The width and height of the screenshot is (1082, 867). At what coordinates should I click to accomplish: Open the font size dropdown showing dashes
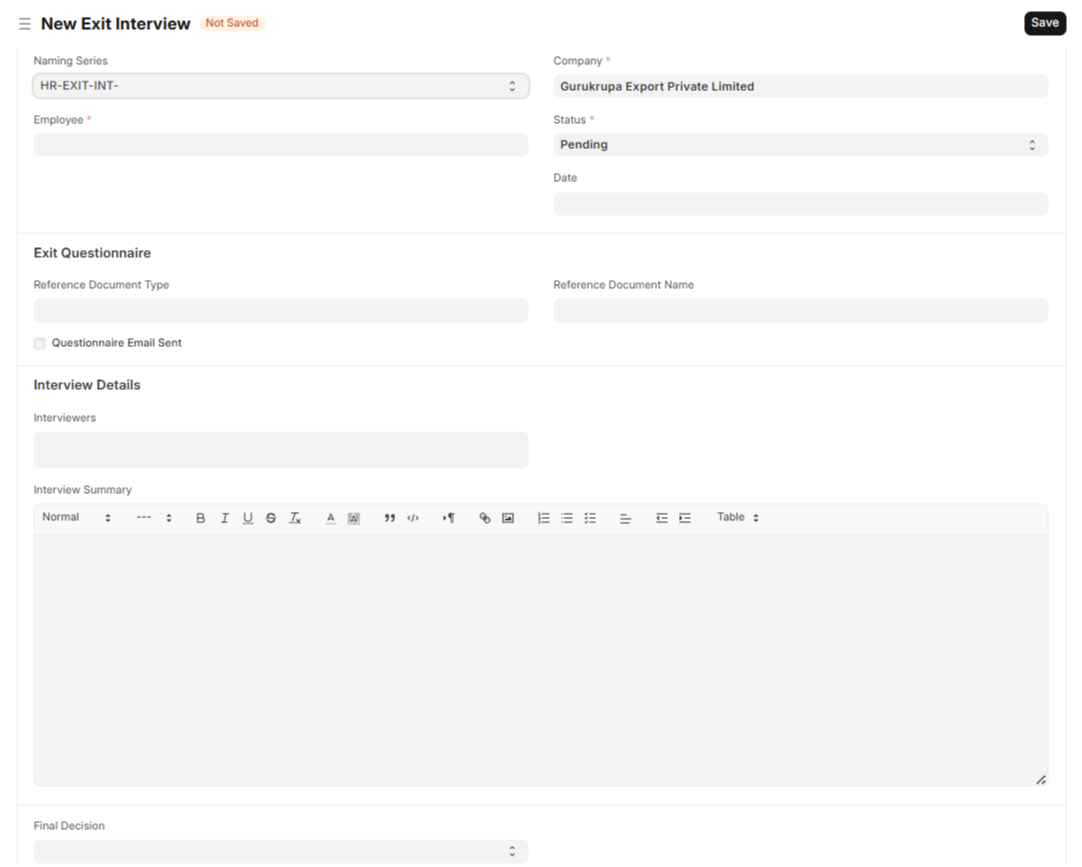154,518
